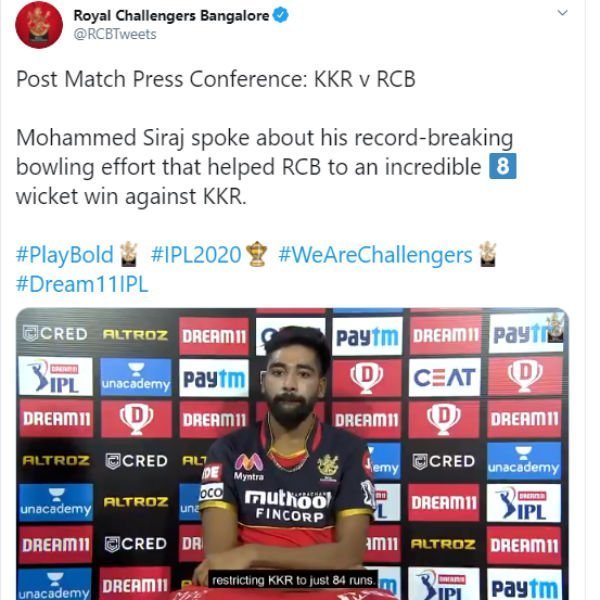The width and height of the screenshot is (600, 600).
Task: Open the #Dream11IPL hashtag
Action: (82, 284)
